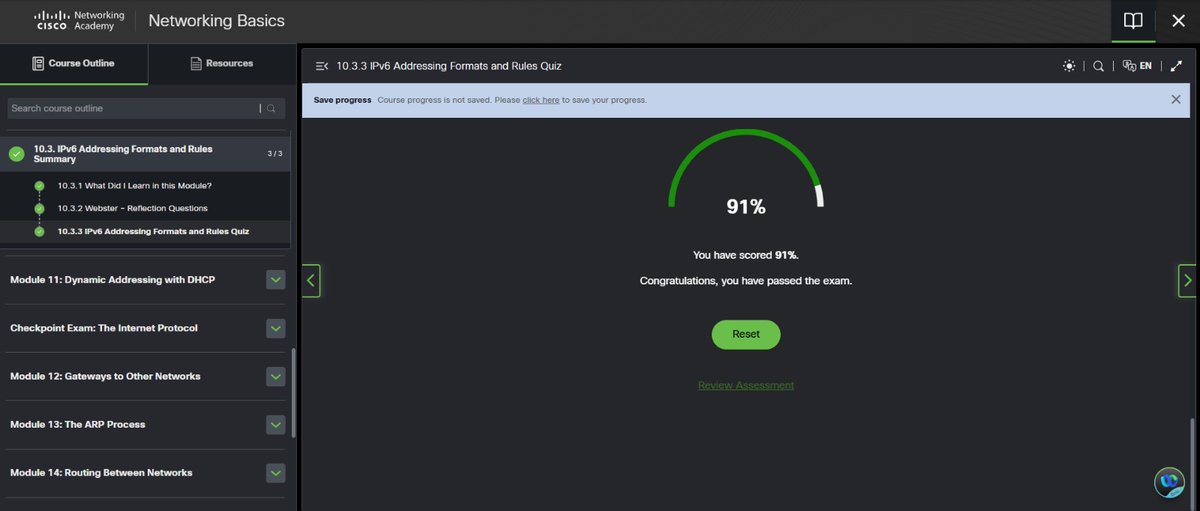This screenshot has height=511, width=1200.
Task: Expand Module 14: Routing Between Networks chevron
Action: [276, 472]
